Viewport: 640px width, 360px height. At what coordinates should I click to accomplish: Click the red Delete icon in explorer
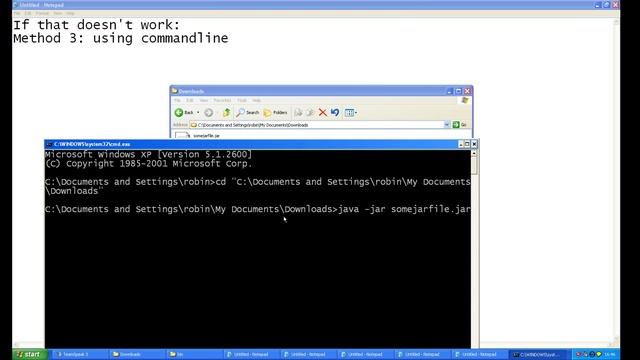pyautogui.click(x=322, y=113)
